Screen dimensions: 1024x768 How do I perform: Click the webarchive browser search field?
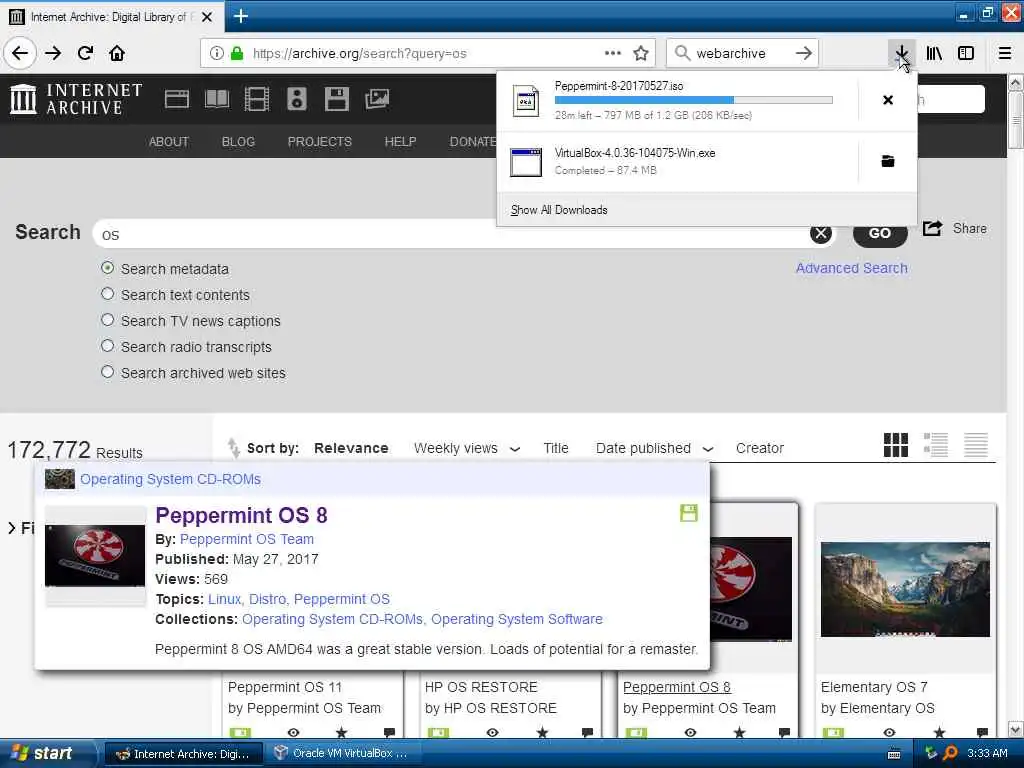[741, 53]
